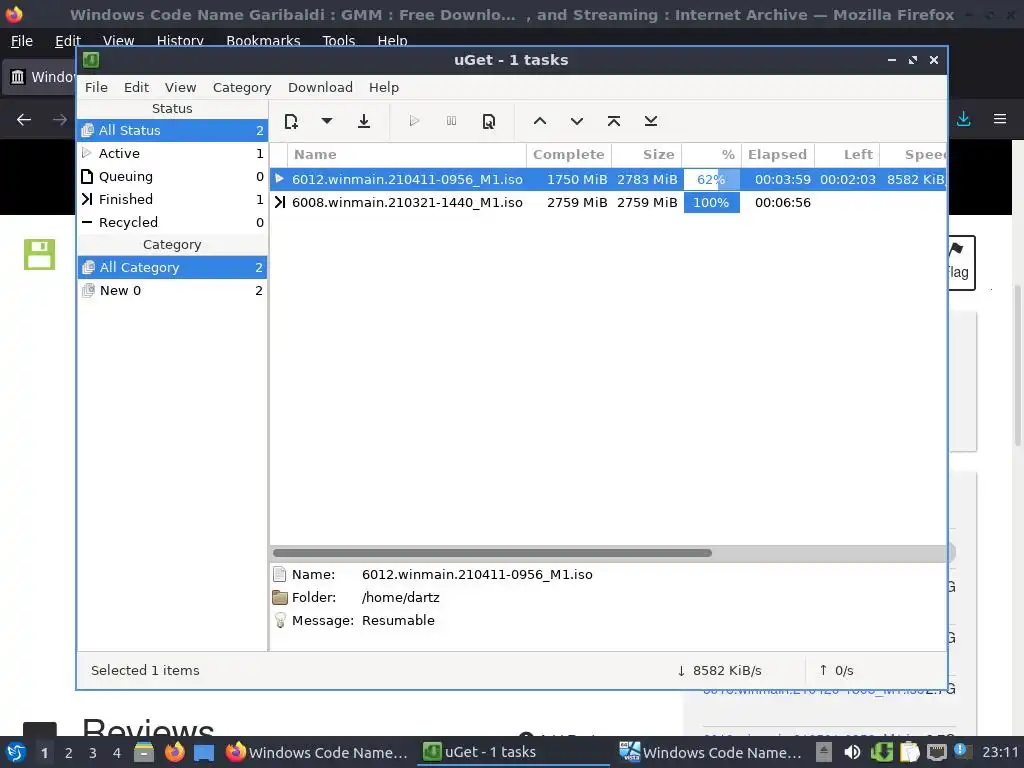Click the uGet window title bar icon

point(91,60)
